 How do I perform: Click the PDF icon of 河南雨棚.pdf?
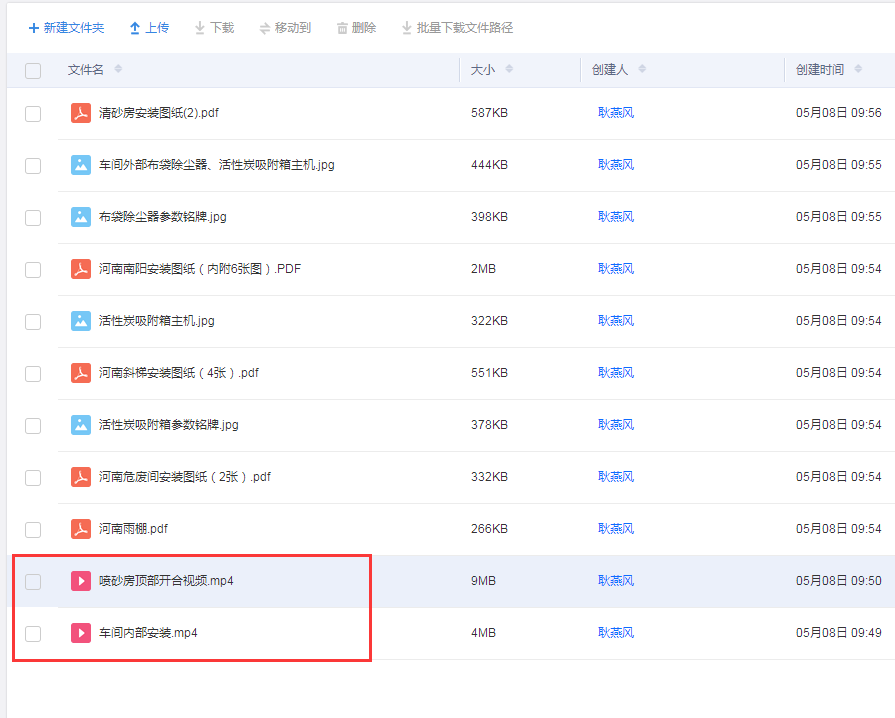(x=80, y=529)
